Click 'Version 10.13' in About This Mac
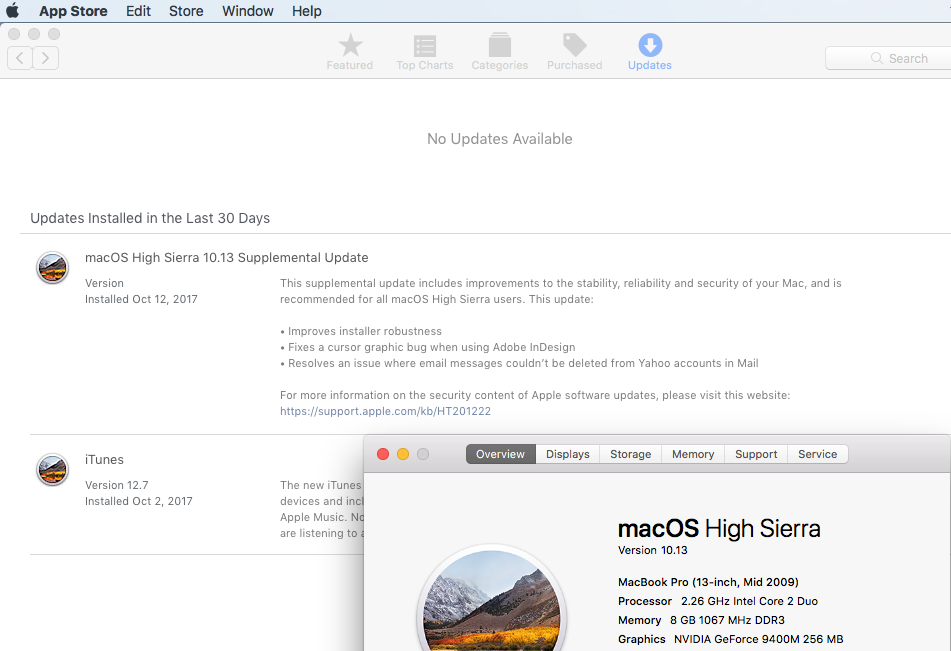The width and height of the screenshot is (951, 651). coord(653,550)
